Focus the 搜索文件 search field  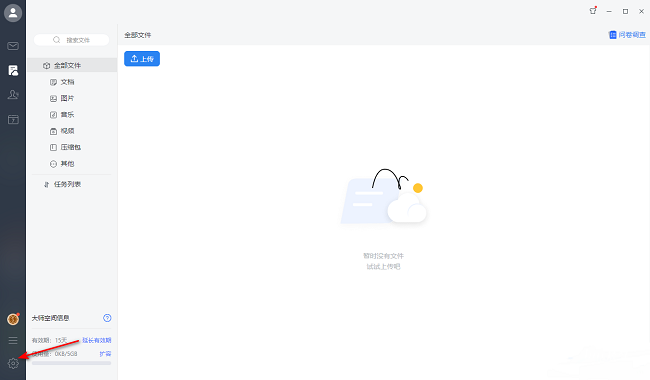point(71,40)
